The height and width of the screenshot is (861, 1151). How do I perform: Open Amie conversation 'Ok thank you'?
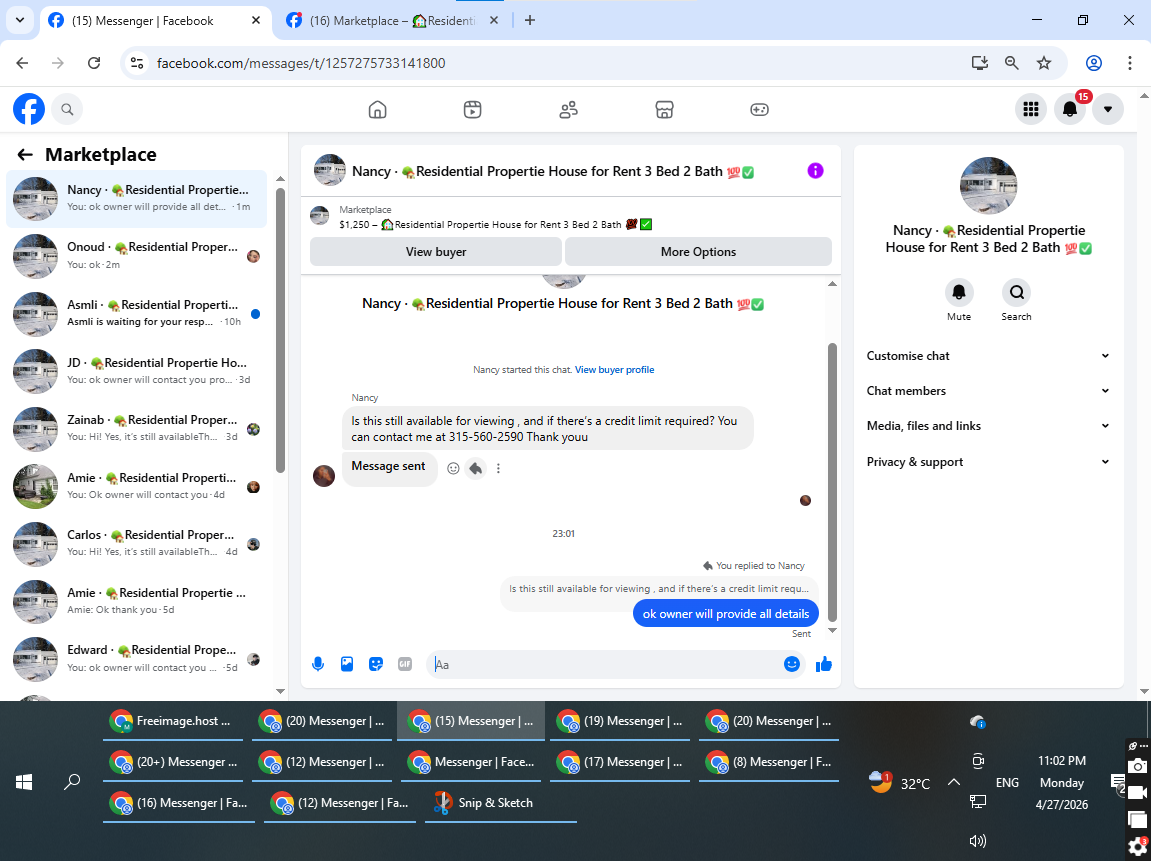click(137, 600)
